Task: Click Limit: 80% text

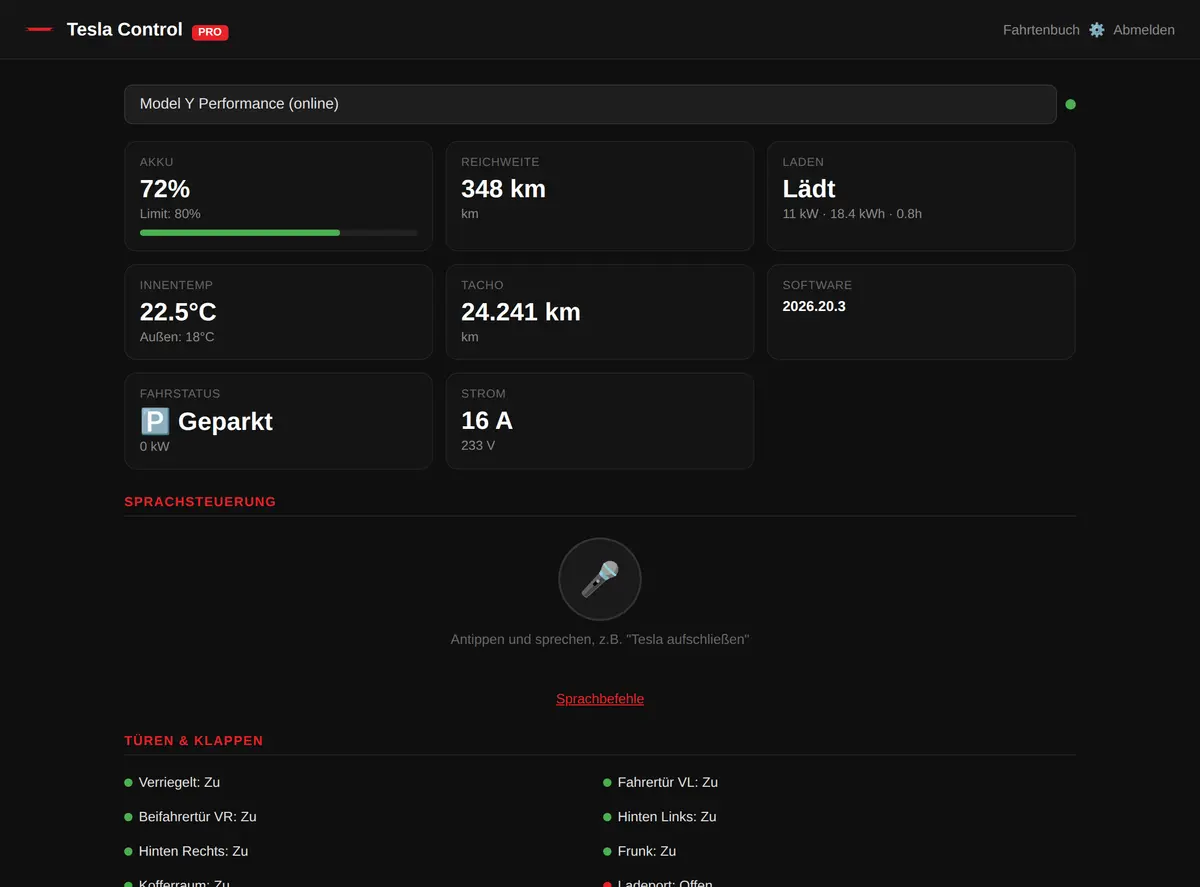Action: coord(170,214)
